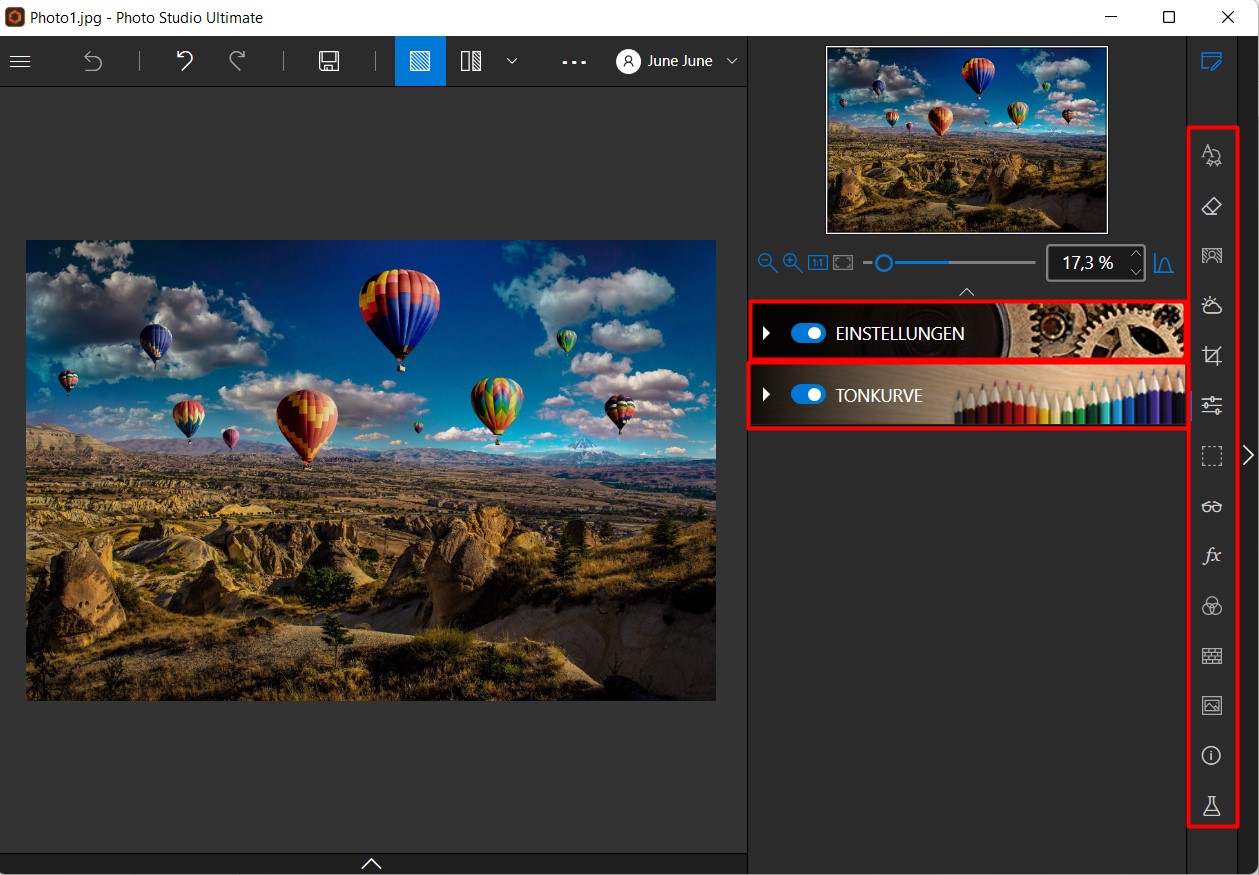This screenshot has width=1259, height=875.
Task: Click the revert arrow icon
Action: tap(92, 61)
